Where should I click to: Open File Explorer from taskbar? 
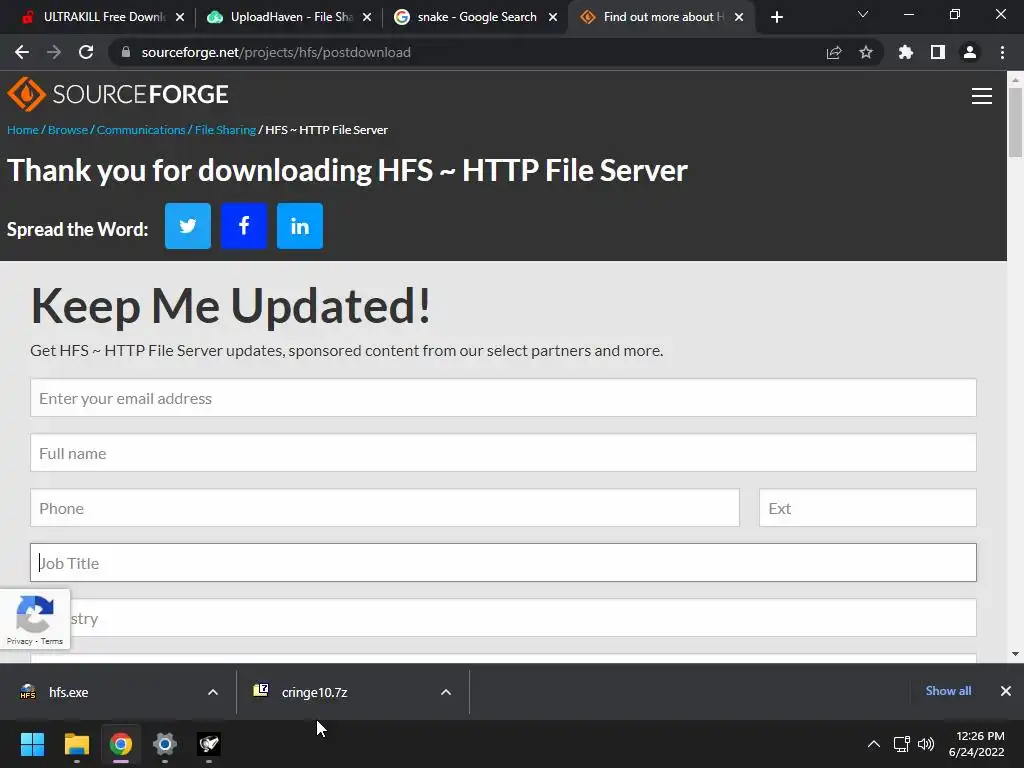[76, 744]
